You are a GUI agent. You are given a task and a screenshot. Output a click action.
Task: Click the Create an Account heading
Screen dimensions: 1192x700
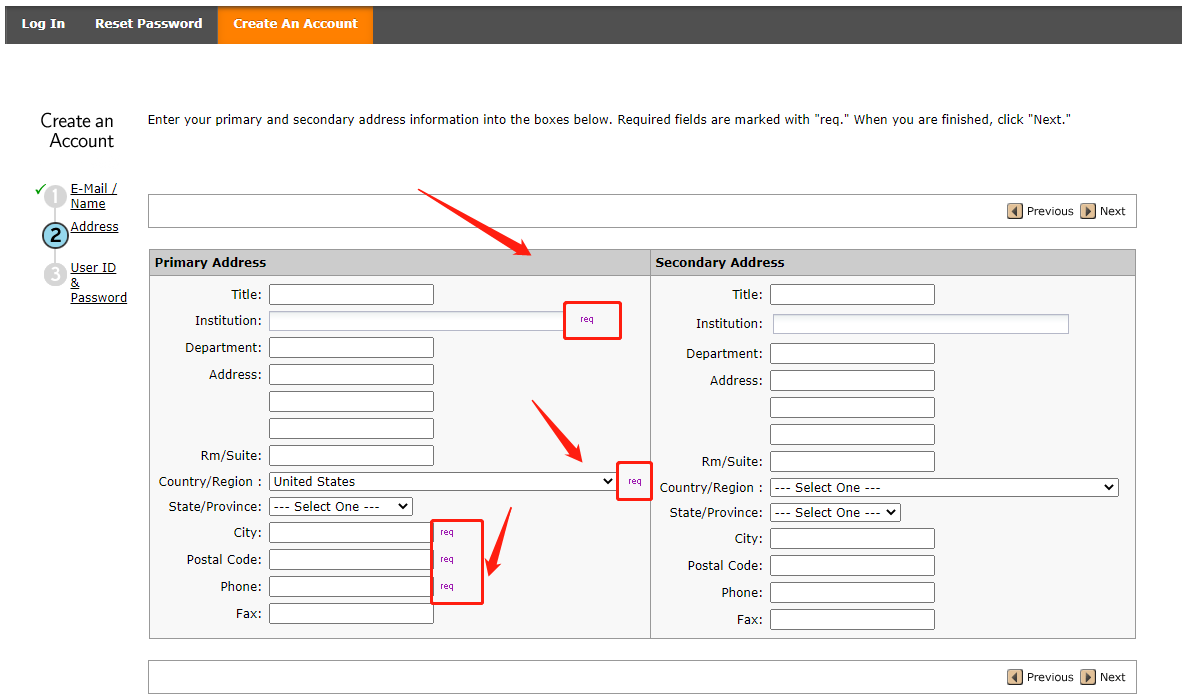coord(78,131)
